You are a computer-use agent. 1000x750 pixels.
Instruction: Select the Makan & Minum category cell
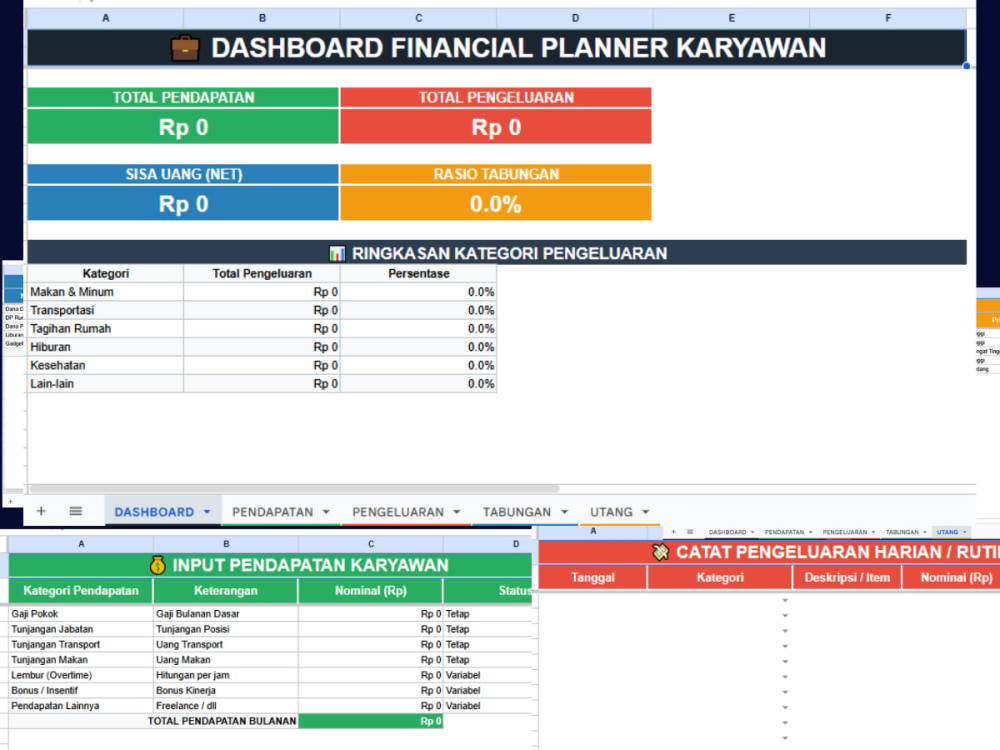click(x=105, y=292)
